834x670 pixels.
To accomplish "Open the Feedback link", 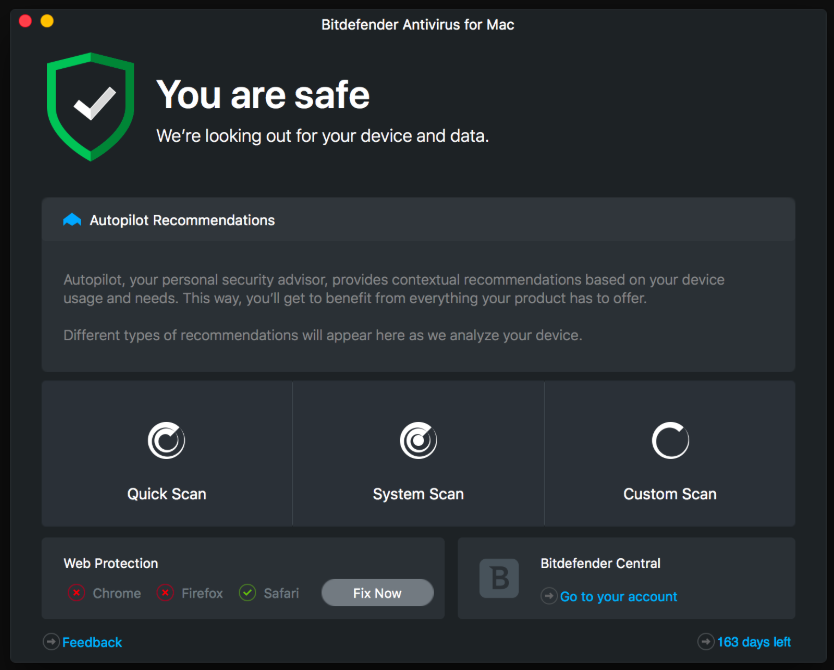I will pos(92,642).
